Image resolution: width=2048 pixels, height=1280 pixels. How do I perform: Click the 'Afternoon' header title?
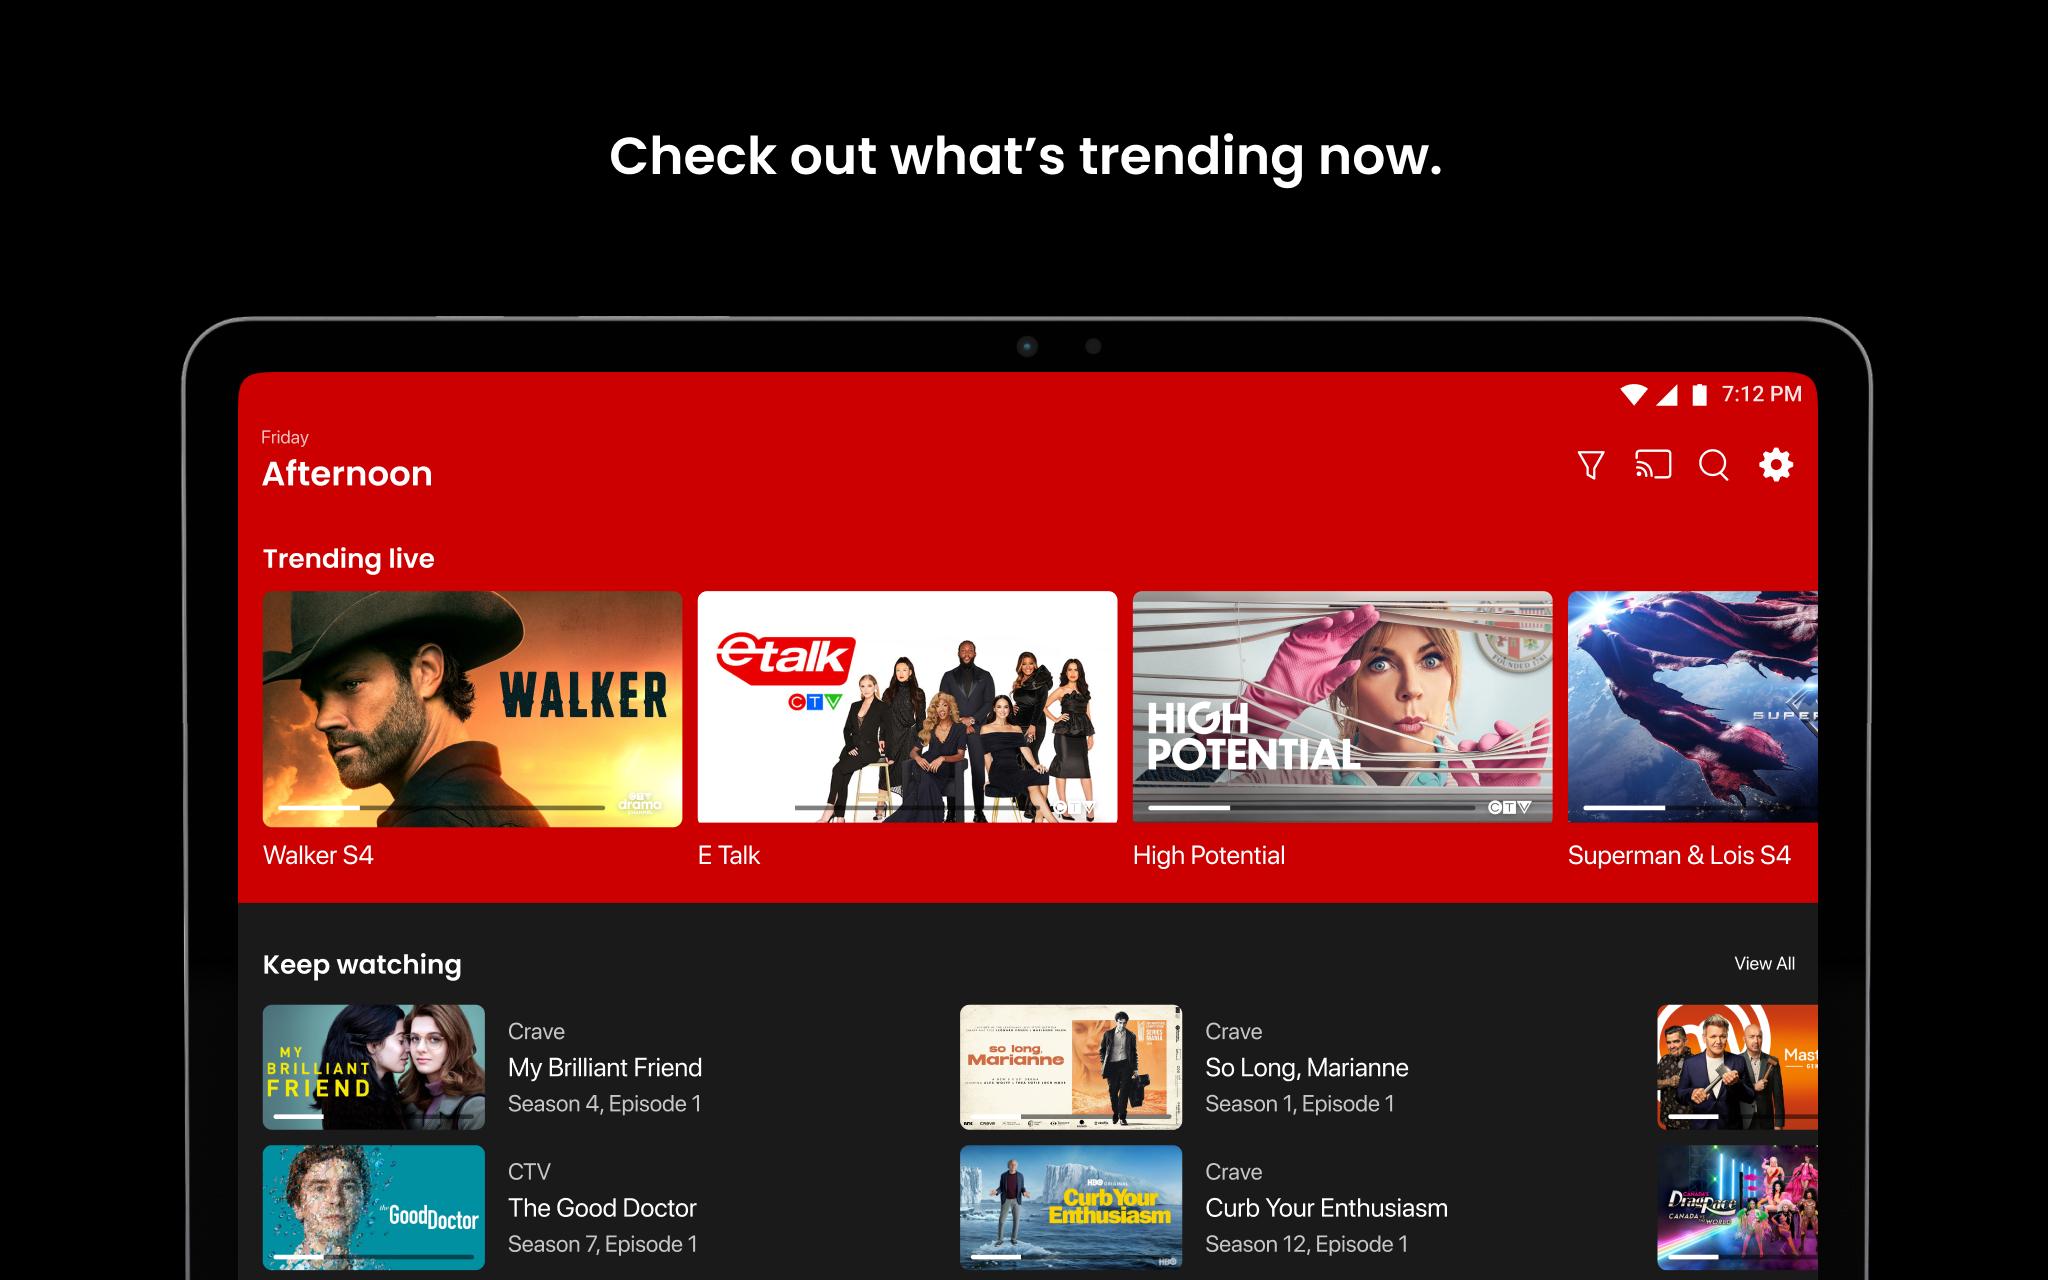pos(347,473)
